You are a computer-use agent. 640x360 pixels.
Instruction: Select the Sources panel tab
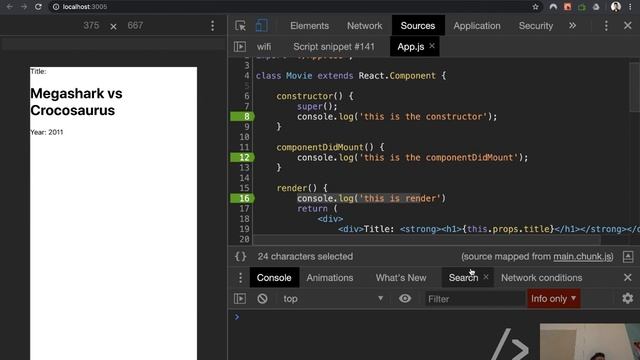click(418, 26)
